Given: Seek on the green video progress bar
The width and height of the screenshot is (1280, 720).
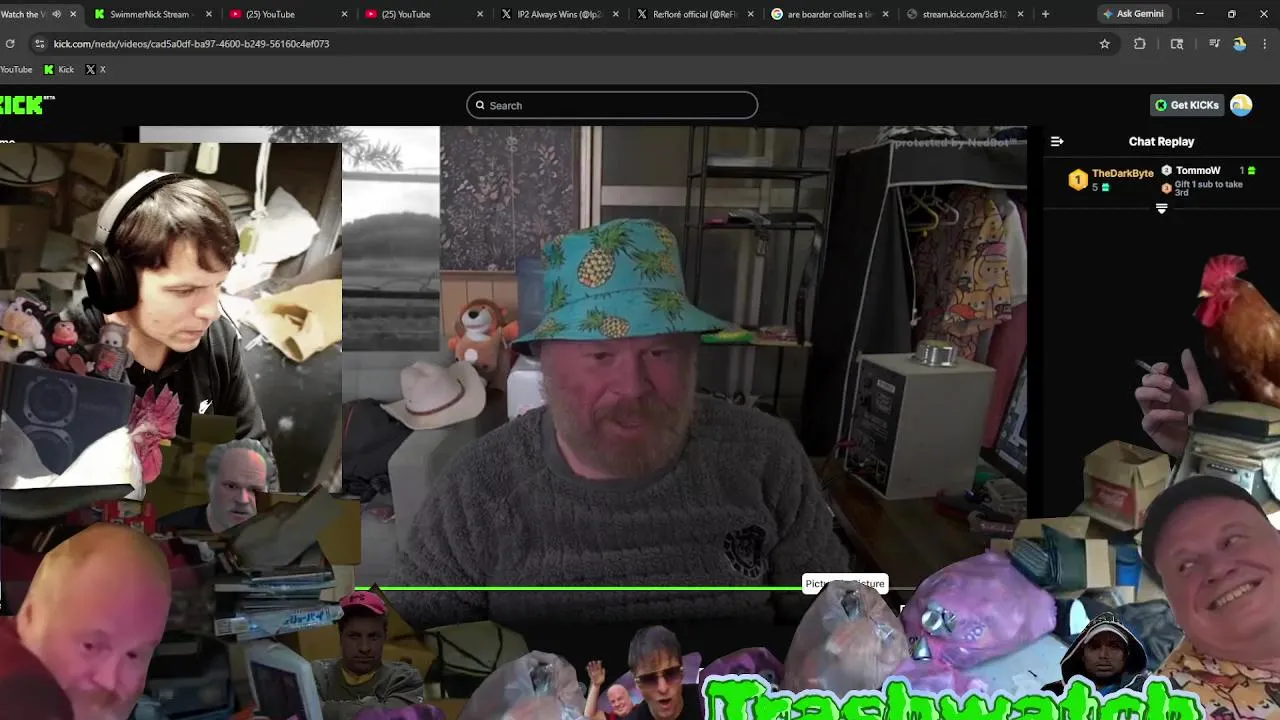Looking at the screenshot, I should [596, 588].
